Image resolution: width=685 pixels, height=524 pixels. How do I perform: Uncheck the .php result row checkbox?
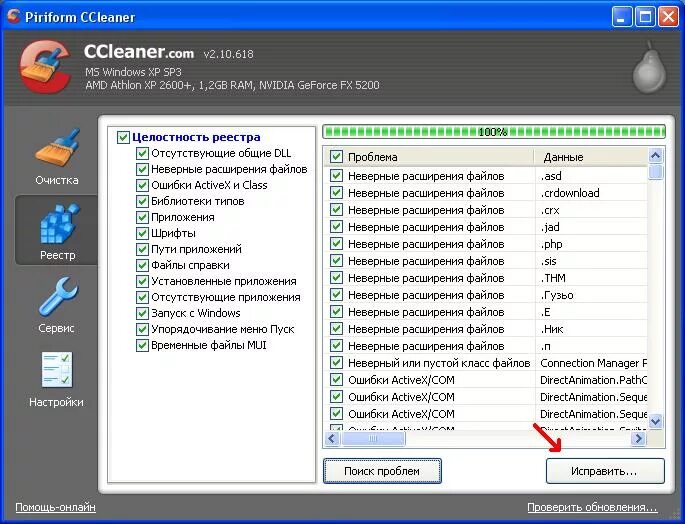click(336, 244)
